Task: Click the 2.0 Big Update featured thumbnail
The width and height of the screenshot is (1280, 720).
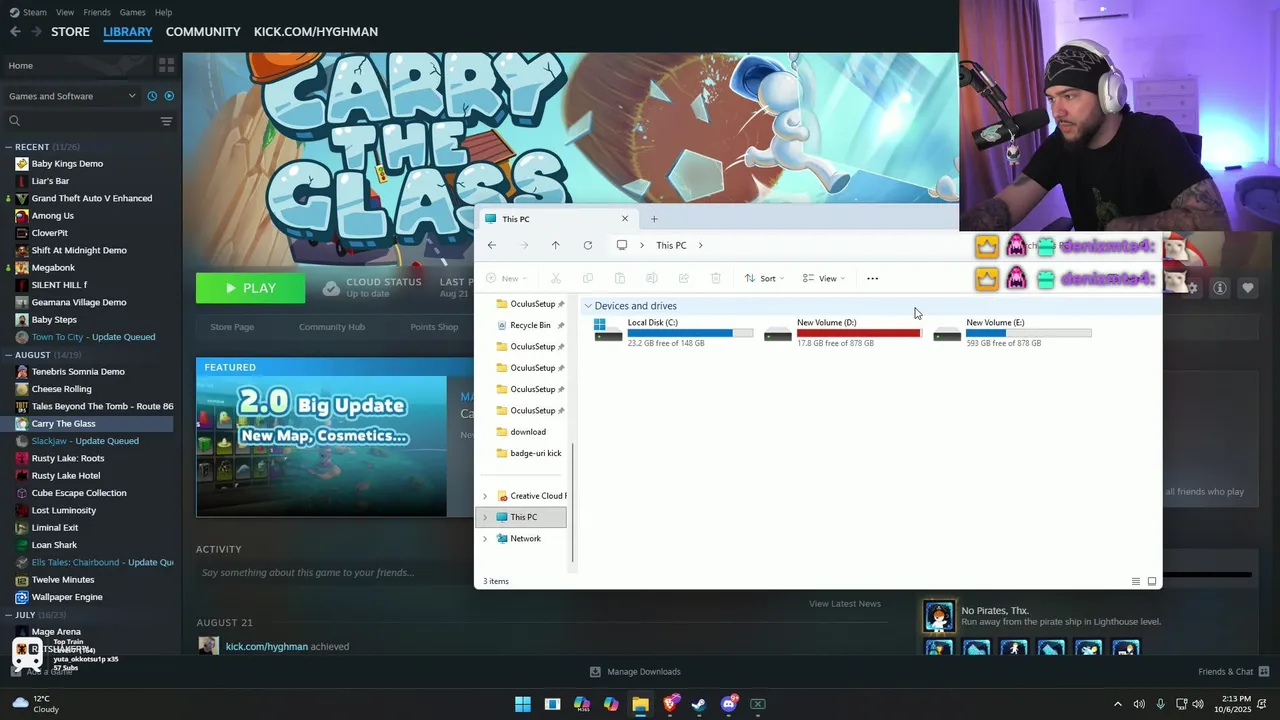Action: 321,446
